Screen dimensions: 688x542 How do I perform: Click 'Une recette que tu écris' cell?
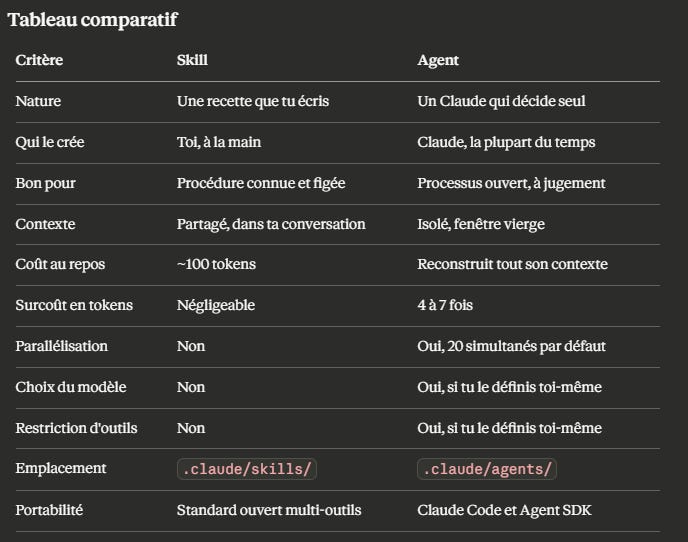(253, 101)
